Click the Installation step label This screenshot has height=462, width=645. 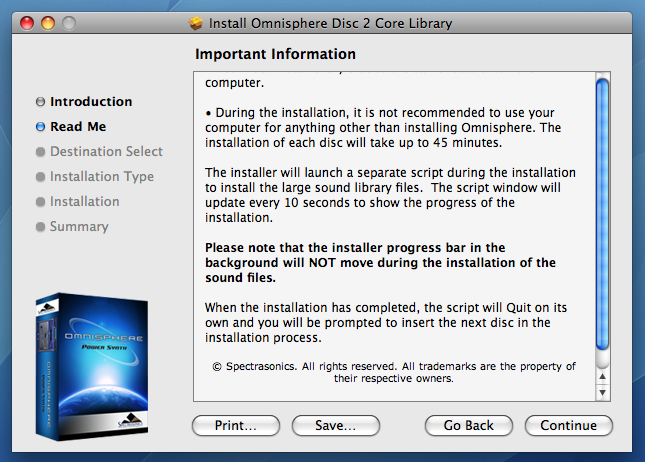click(x=85, y=202)
